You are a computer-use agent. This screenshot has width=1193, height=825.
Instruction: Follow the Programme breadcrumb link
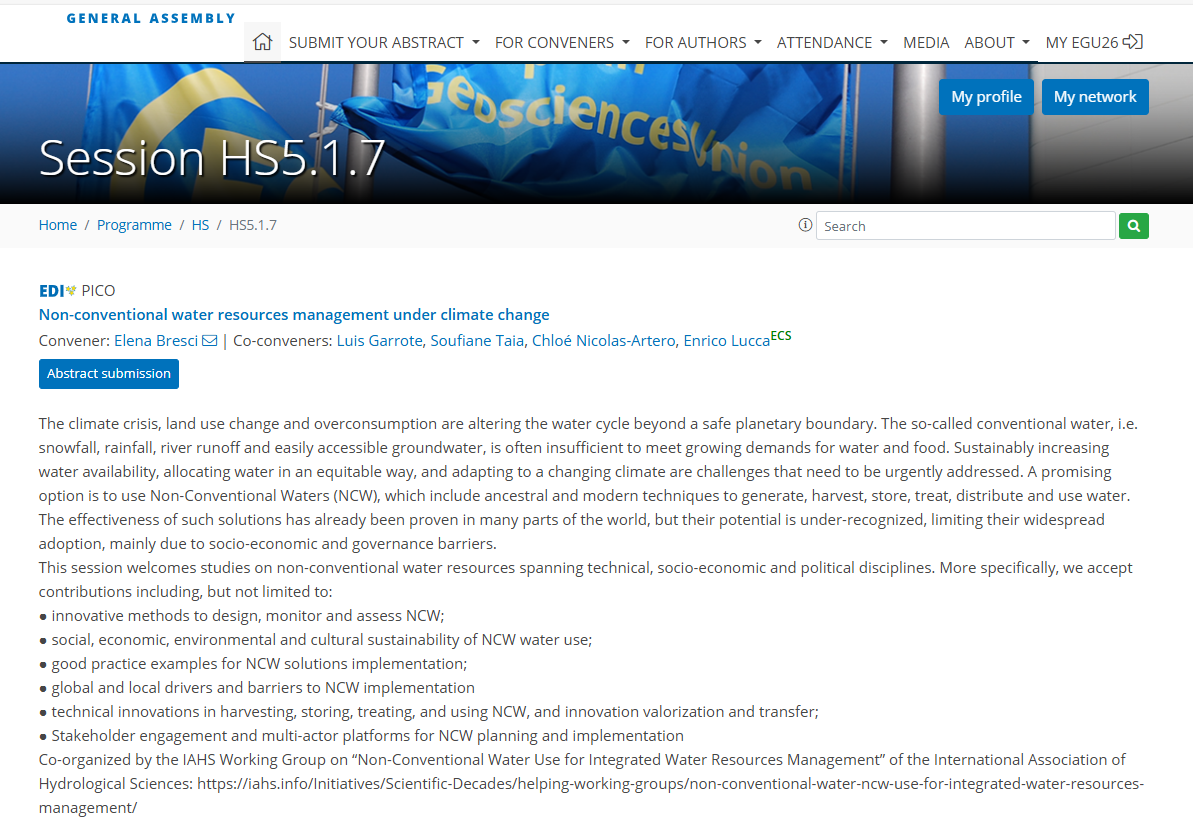(134, 225)
